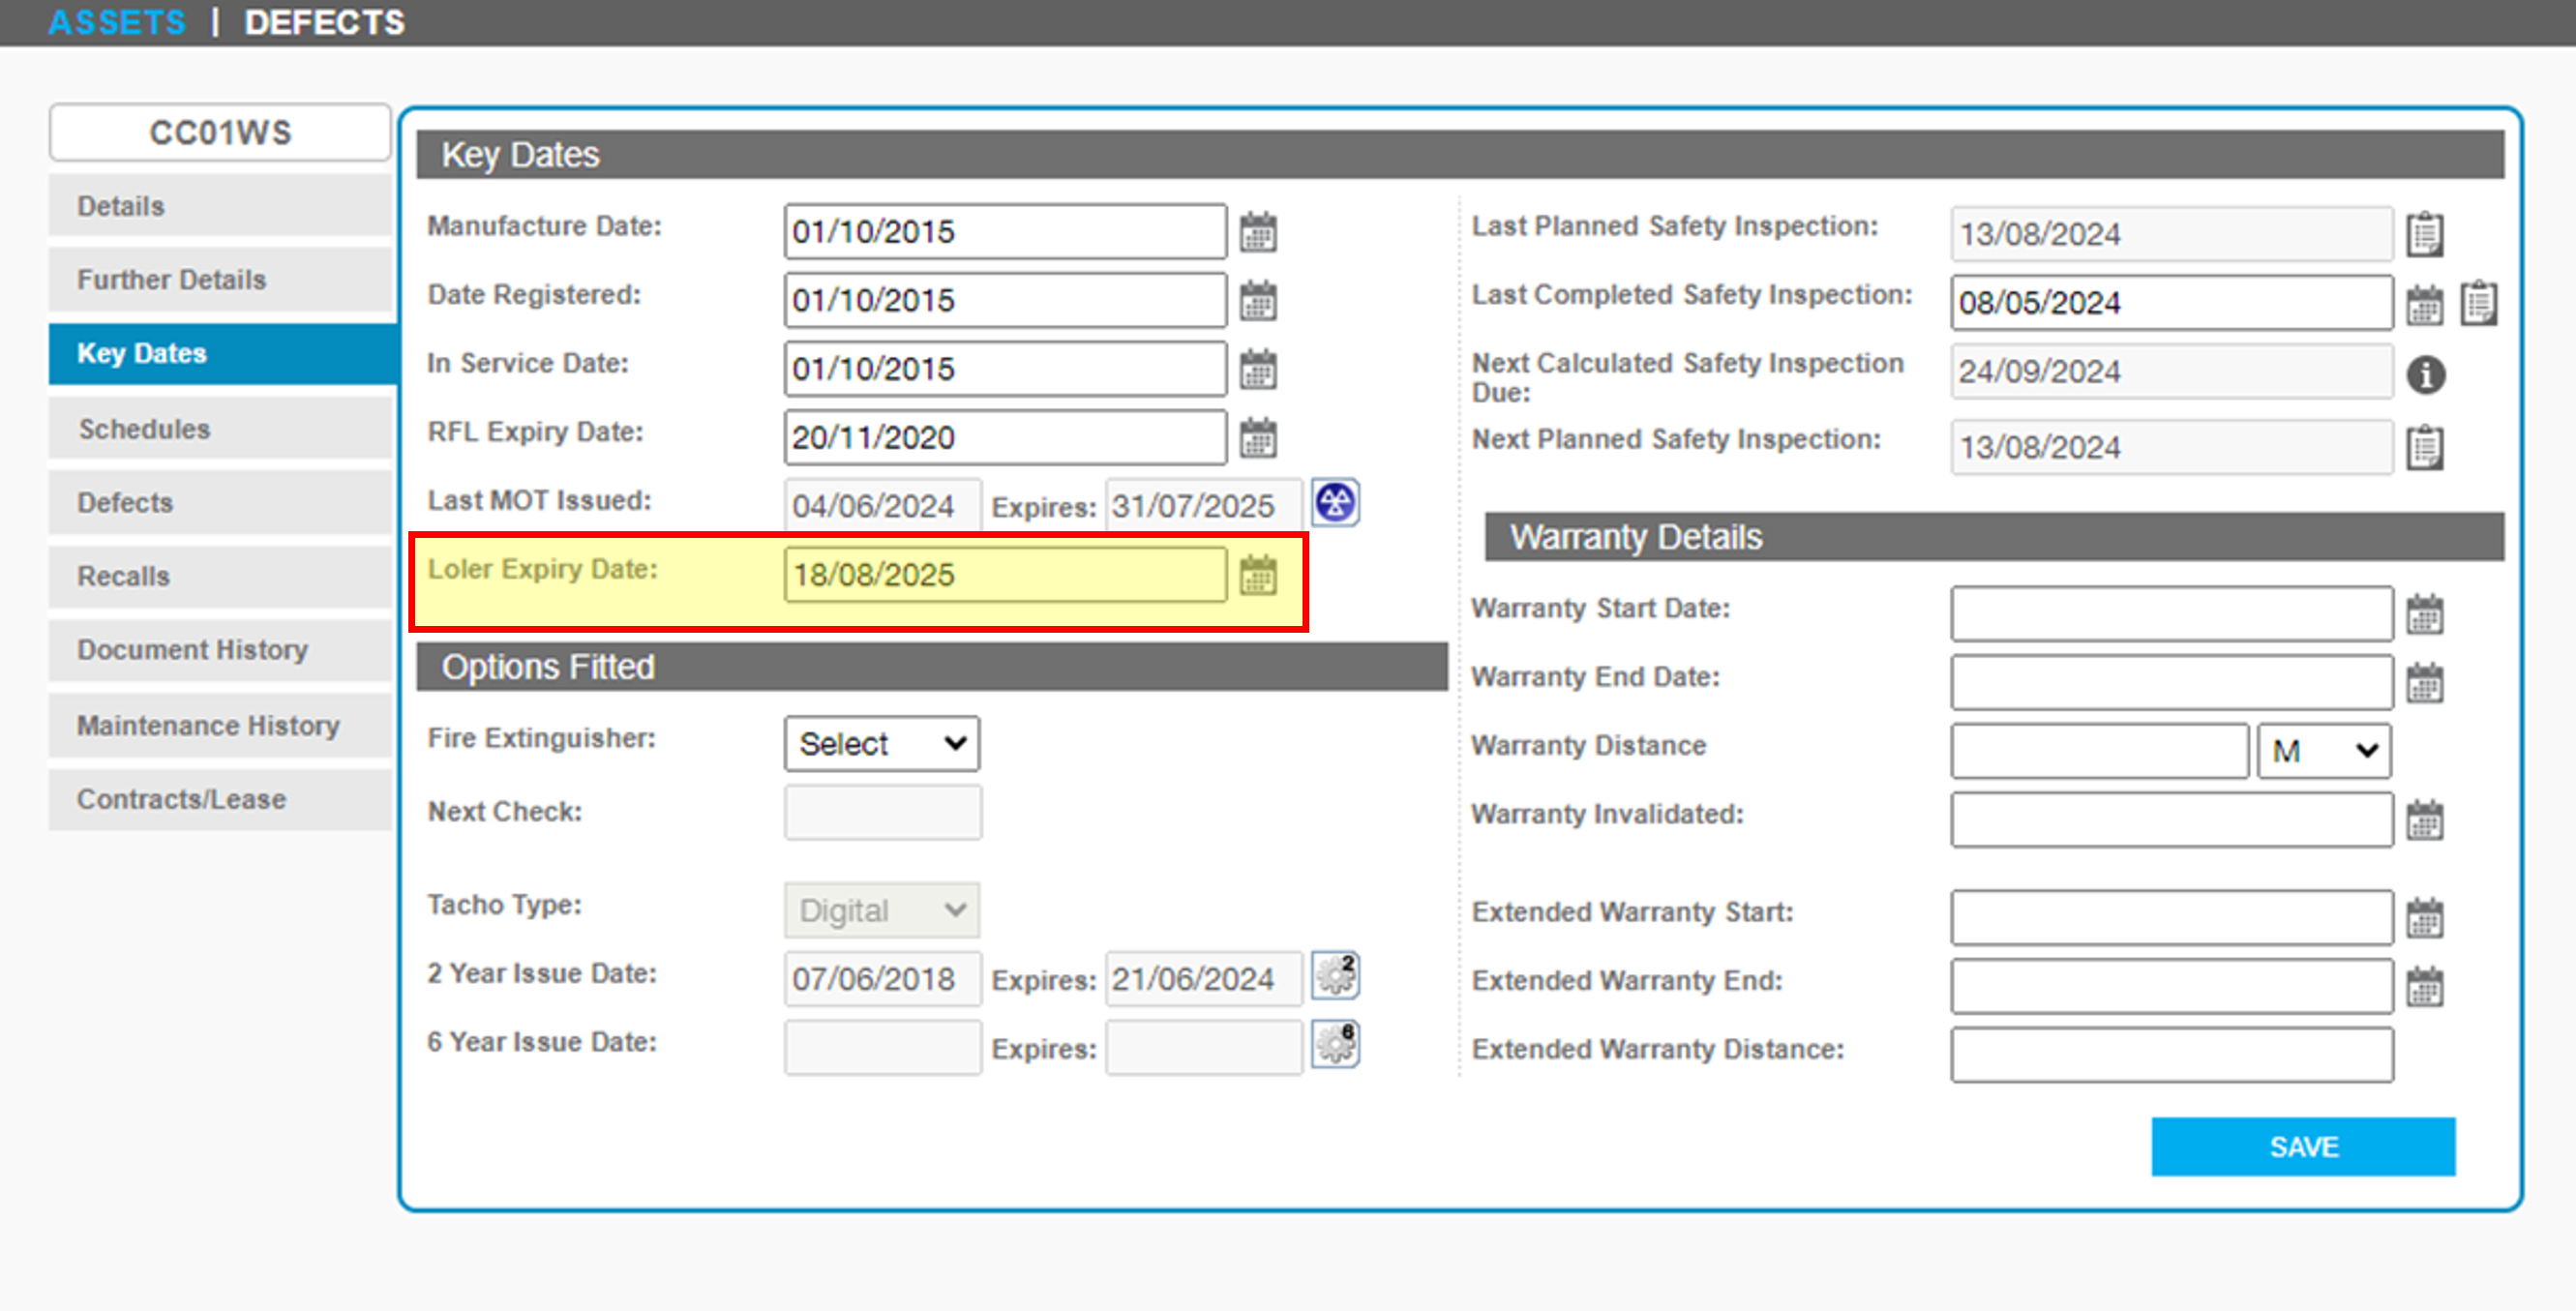This screenshot has height=1311, width=2576.
Task: Click the Next Calculated Safety Inspection 24/09/2024
Action: click(2171, 372)
